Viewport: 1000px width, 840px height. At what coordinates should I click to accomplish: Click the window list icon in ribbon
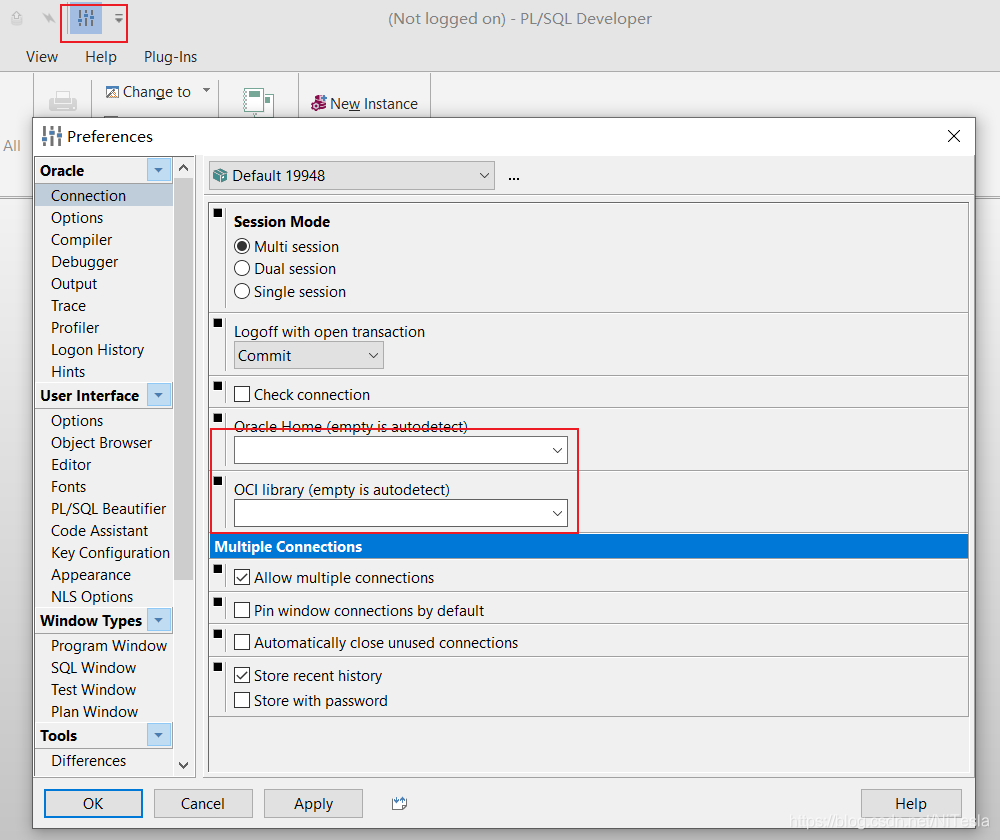point(258,102)
